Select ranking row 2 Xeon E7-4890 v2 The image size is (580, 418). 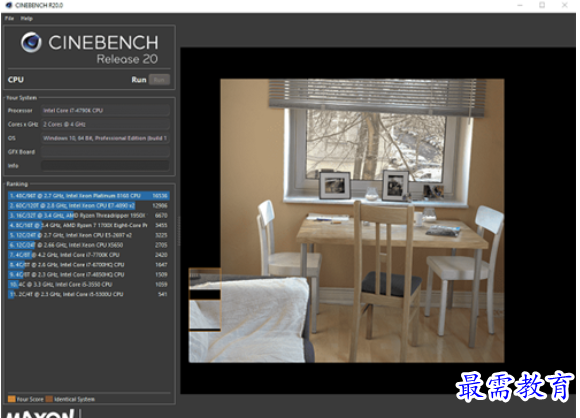[x=89, y=205]
